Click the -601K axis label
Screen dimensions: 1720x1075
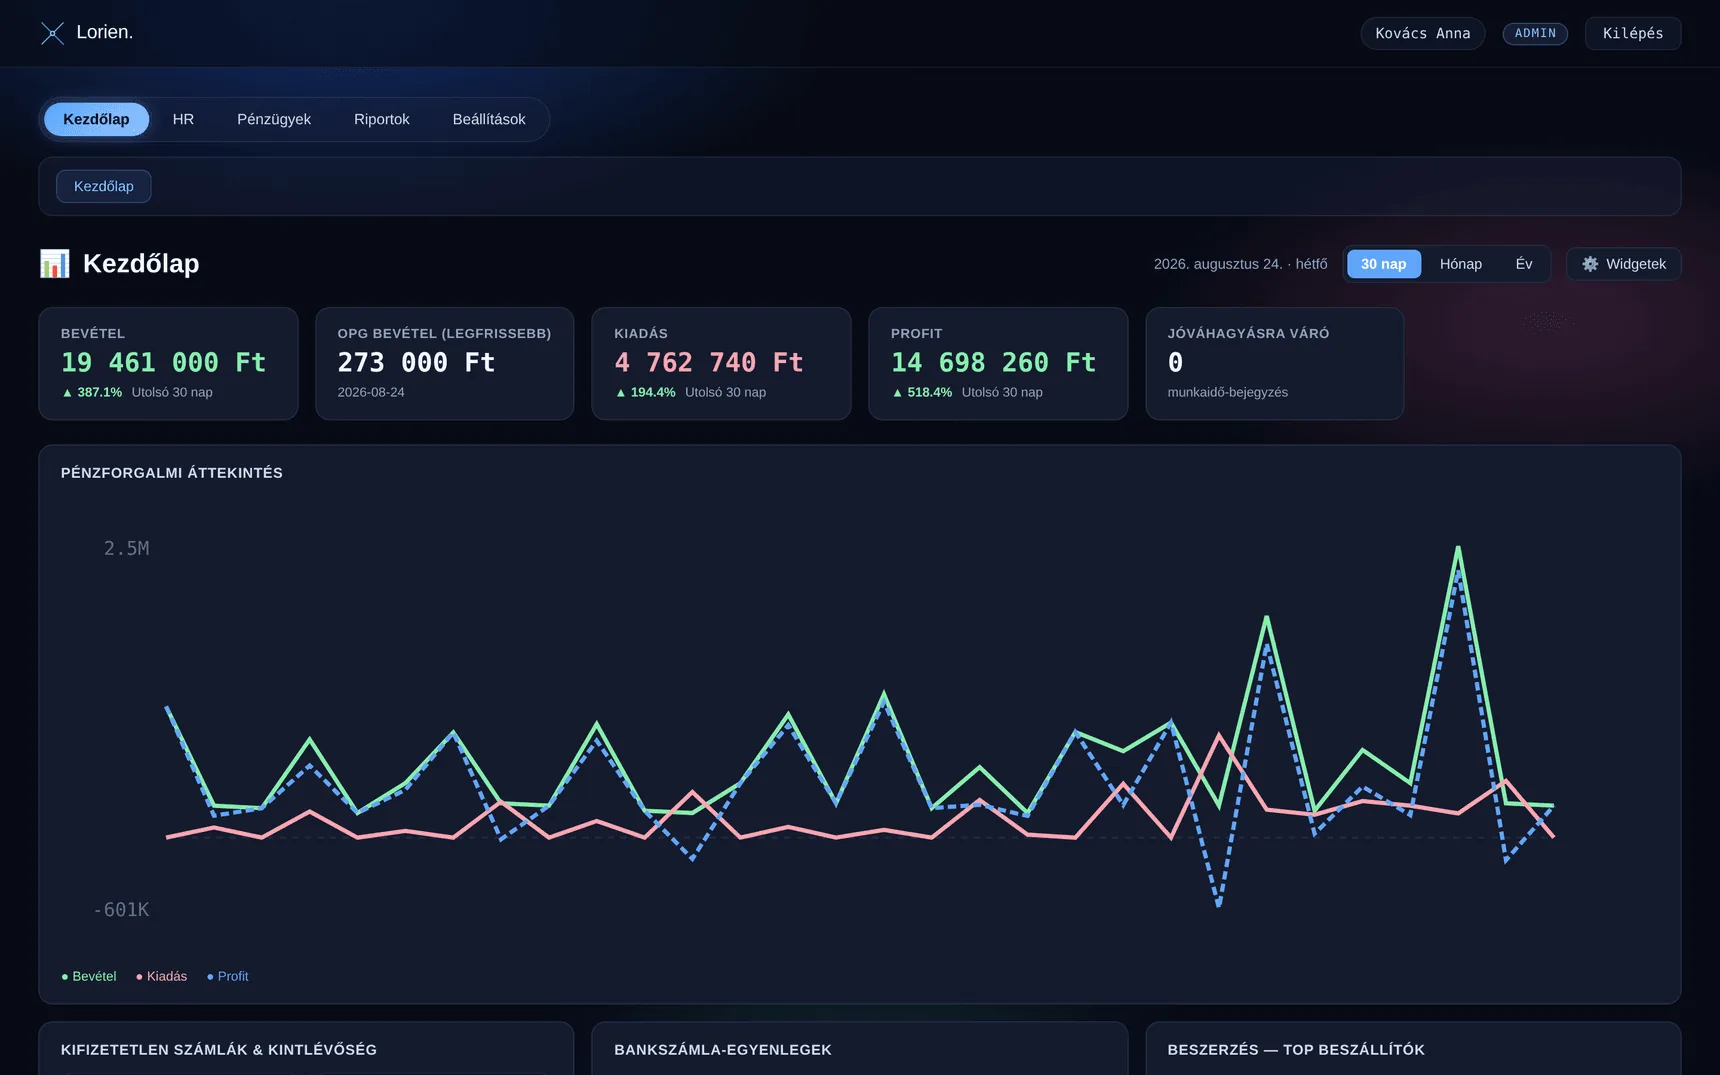(121, 909)
